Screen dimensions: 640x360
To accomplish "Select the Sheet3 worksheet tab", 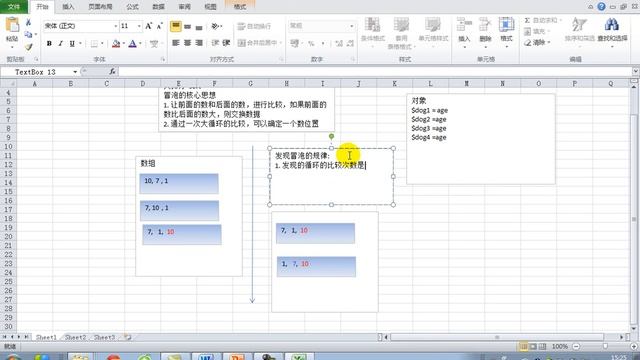I will coord(104,338).
